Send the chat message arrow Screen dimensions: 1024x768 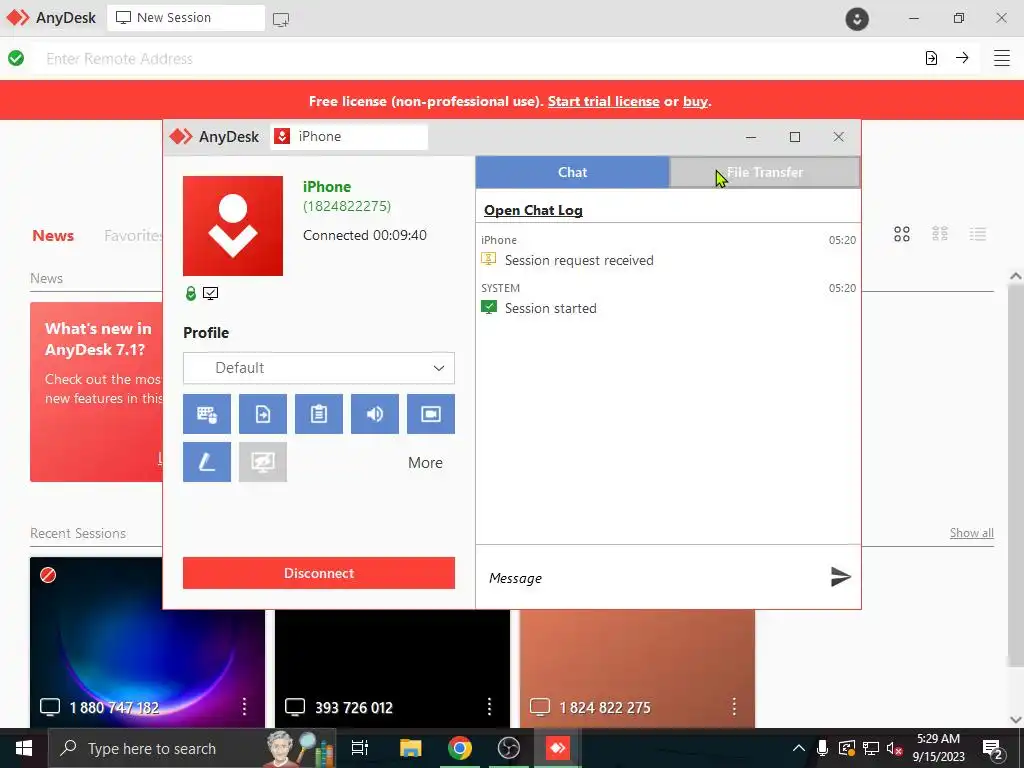(840, 577)
